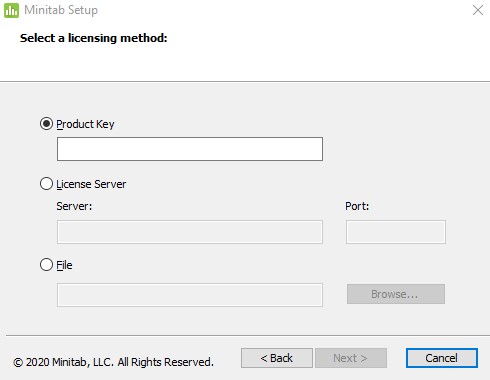
Task: Open the Browse... file dialog button
Action: pyautogui.click(x=396, y=294)
